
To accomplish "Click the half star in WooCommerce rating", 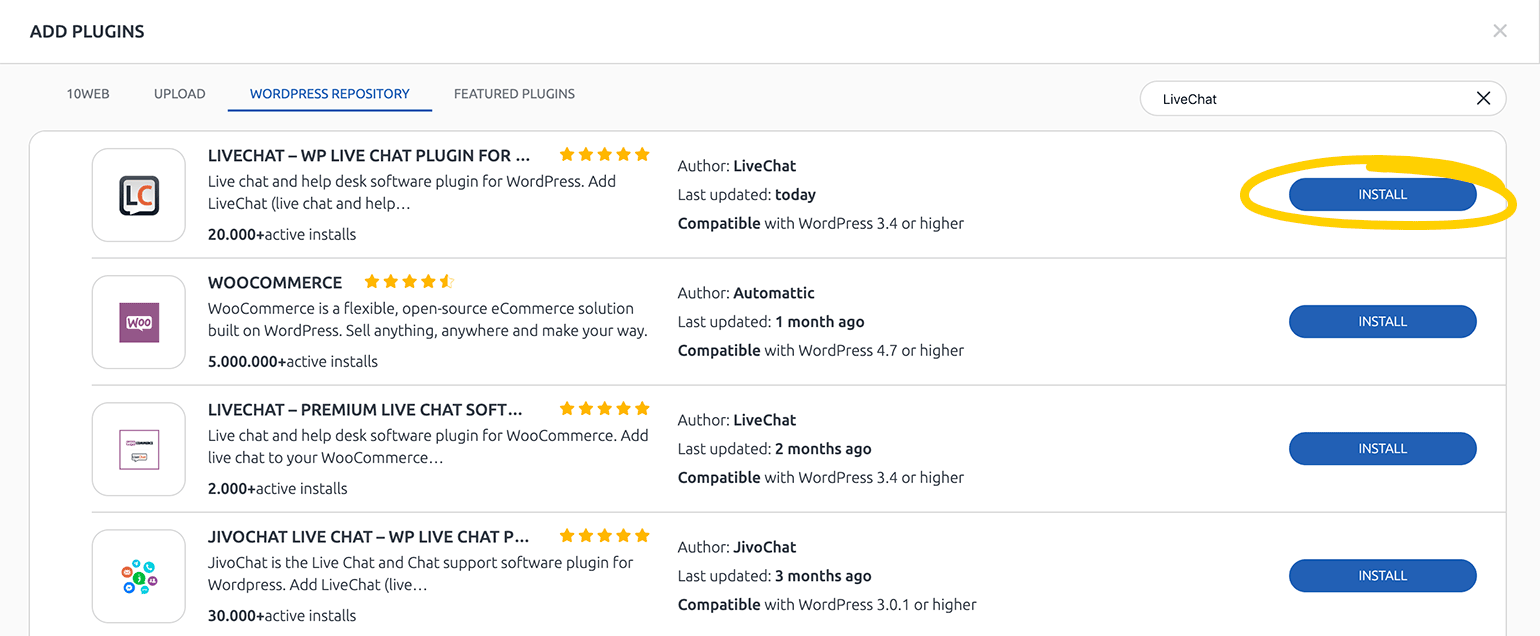I will pyautogui.click(x=446, y=281).
